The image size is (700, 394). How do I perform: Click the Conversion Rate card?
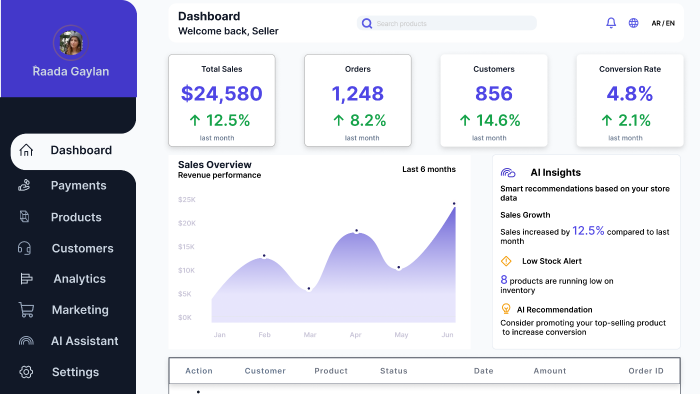tap(629, 100)
